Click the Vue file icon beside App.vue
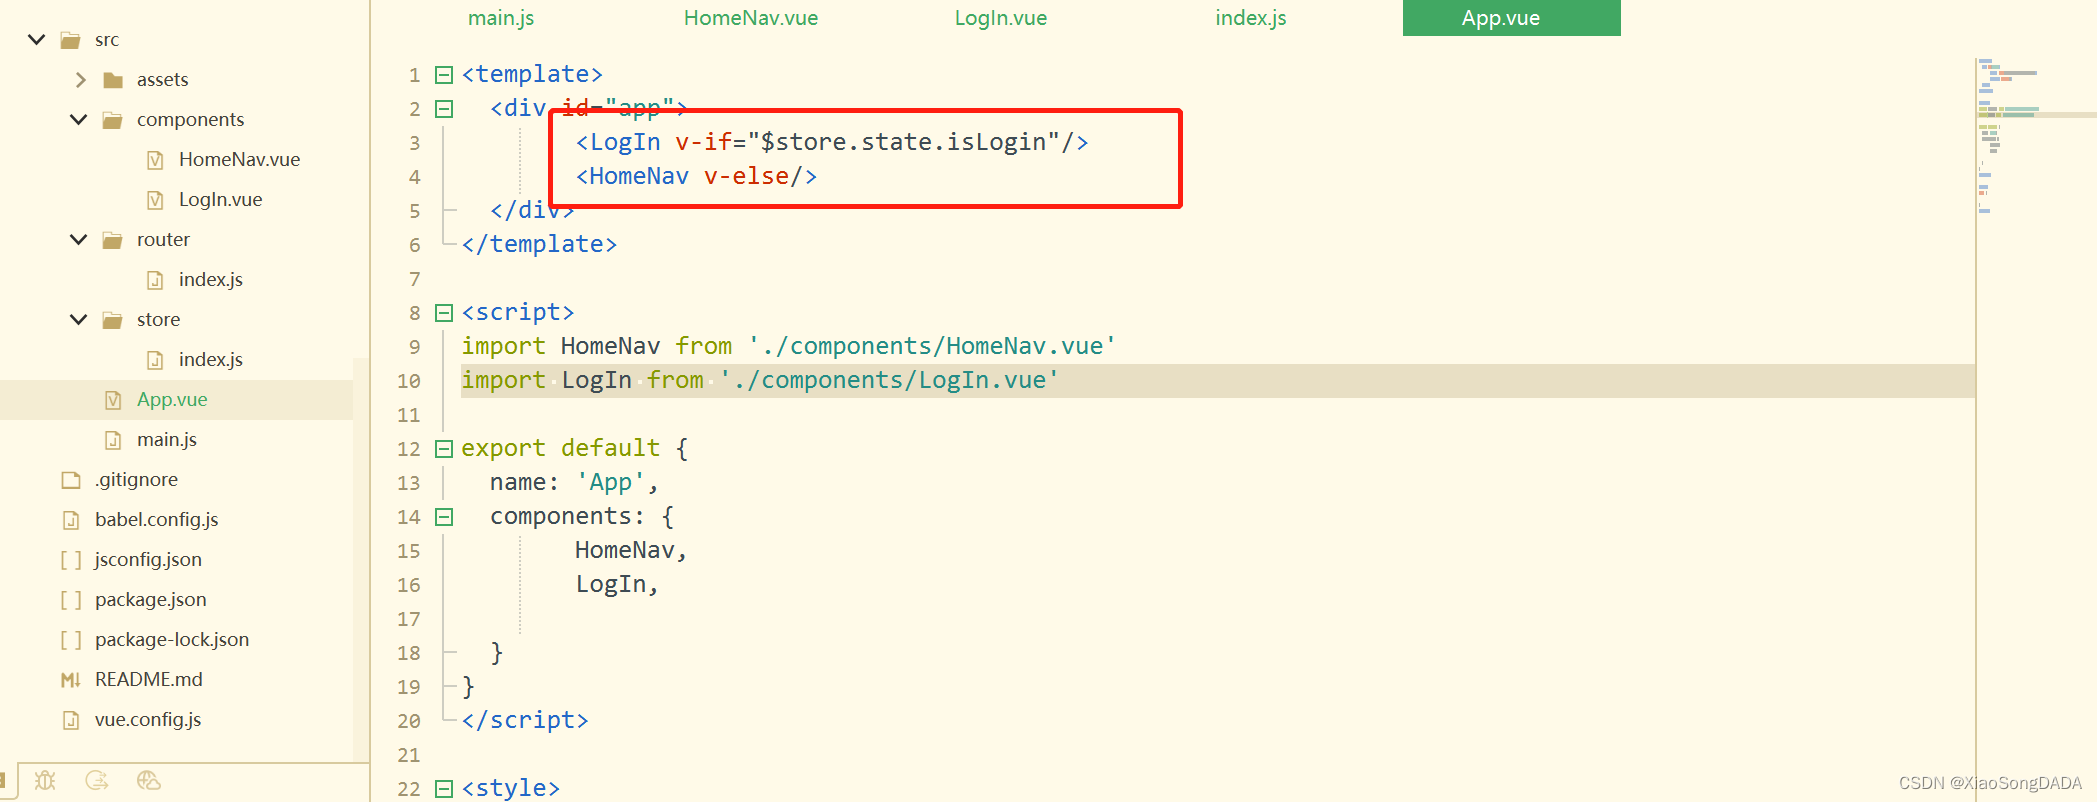This screenshot has width=2097, height=802. click(113, 400)
